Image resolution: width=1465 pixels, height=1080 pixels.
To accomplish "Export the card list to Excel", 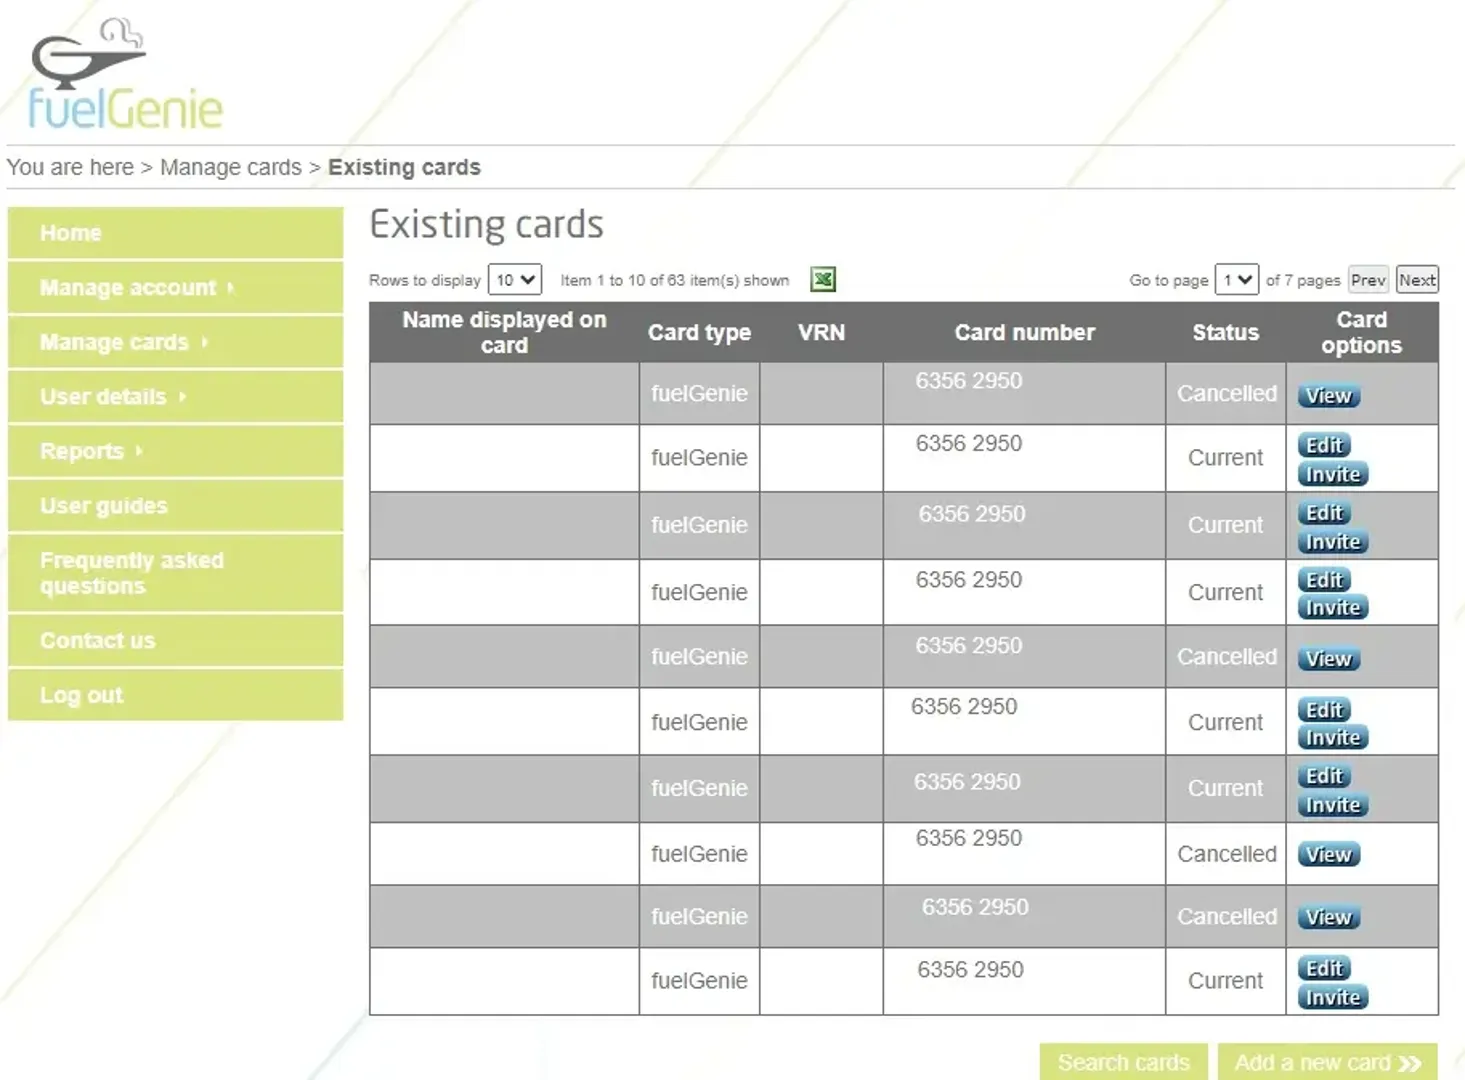I will [822, 280].
